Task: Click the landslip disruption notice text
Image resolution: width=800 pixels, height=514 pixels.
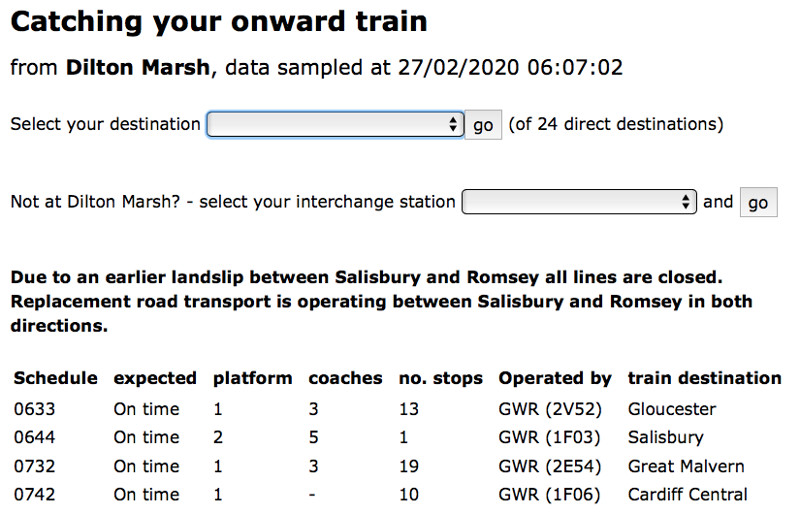Action: click(380, 301)
